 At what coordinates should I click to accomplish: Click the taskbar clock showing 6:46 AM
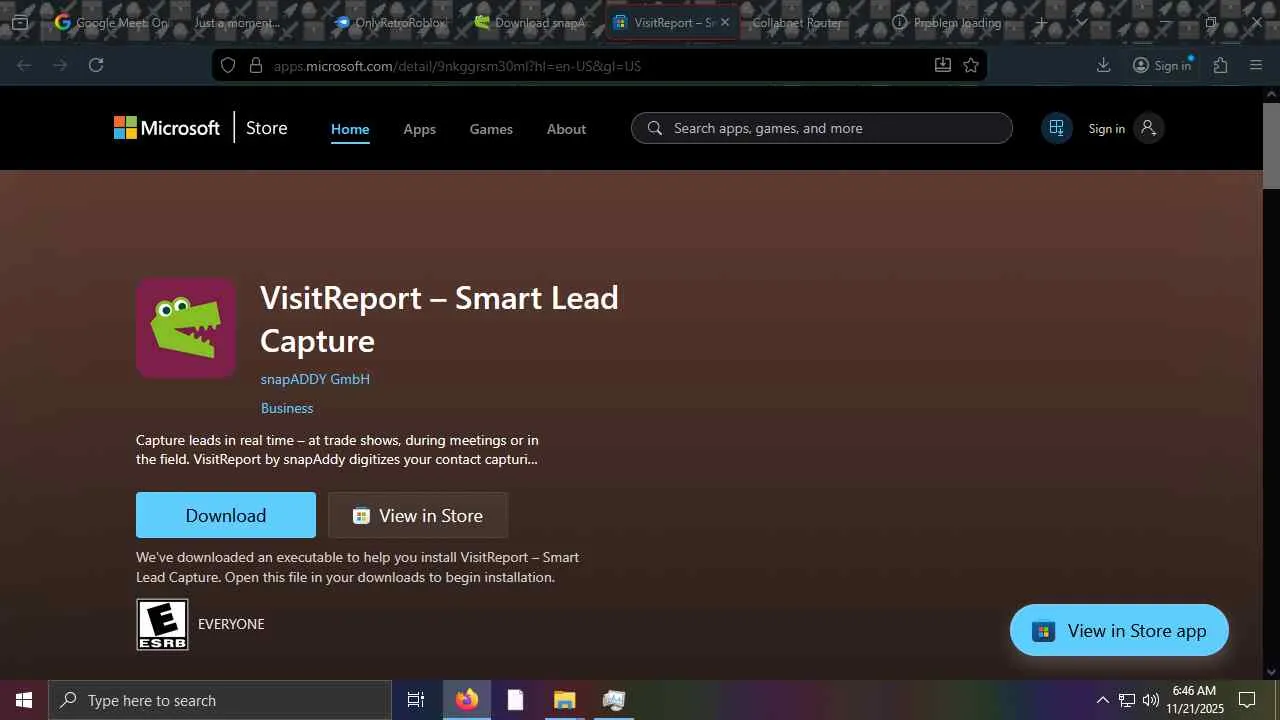point(1194,700)
